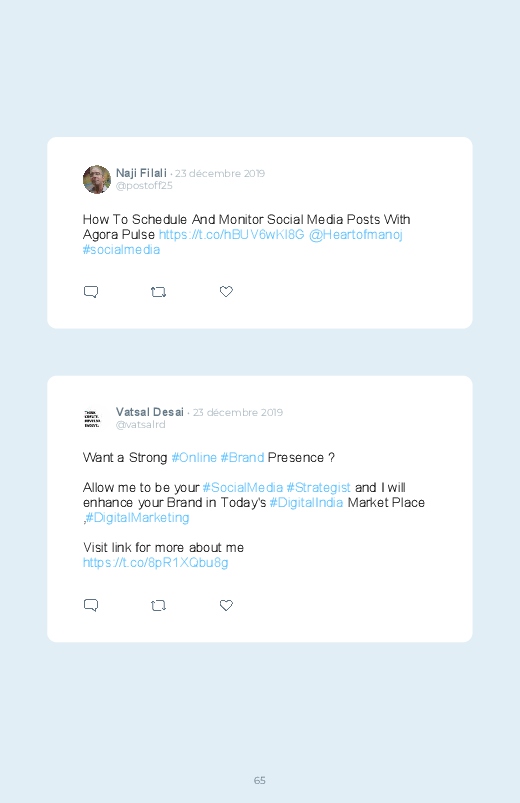Click reply icon on Vatsal Desai's tweet
The width and height of the screenshot is (520, 803).
click(x=91, y=605)
